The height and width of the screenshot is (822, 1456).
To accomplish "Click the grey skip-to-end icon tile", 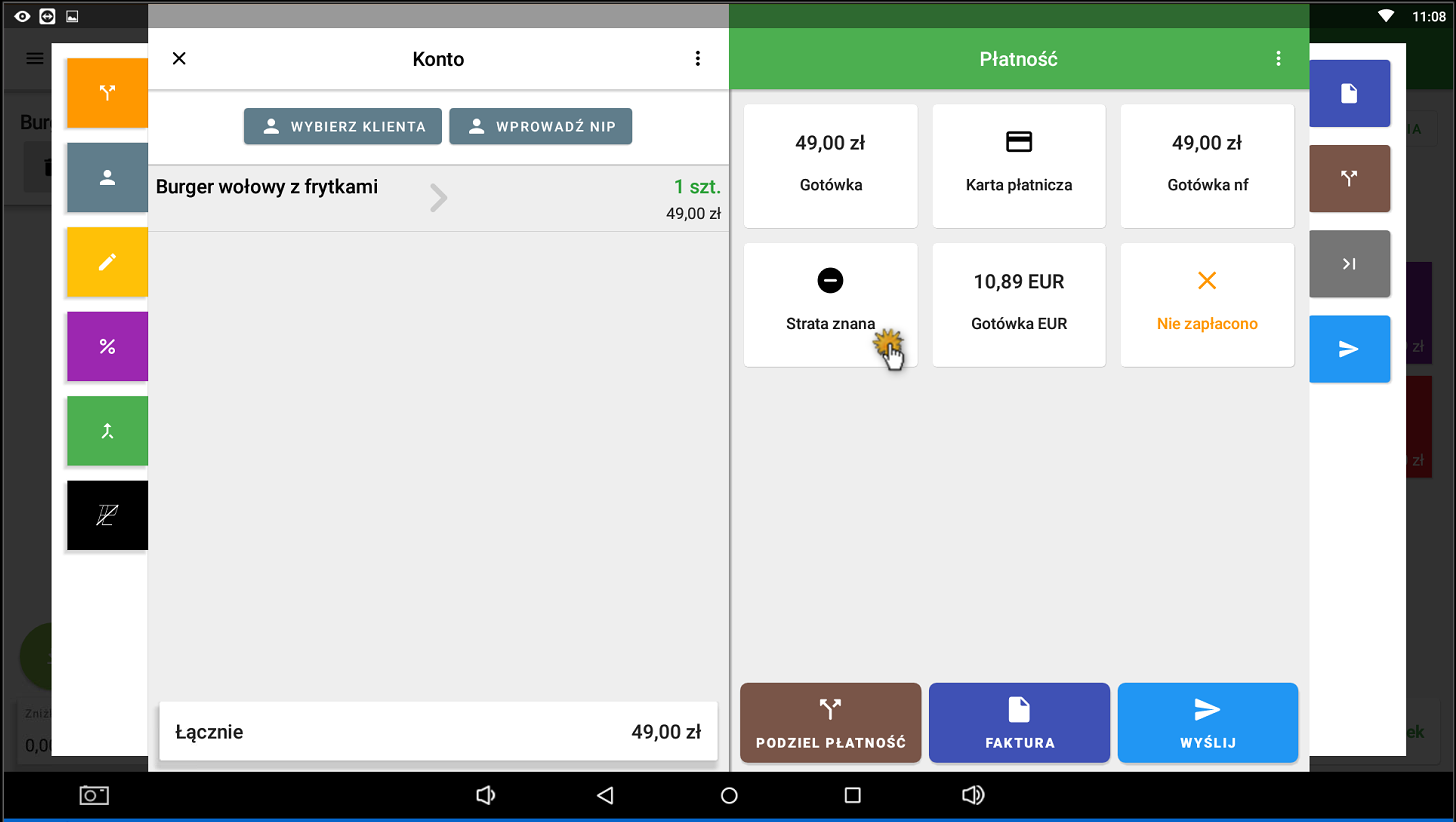I will click(1349, 264).
